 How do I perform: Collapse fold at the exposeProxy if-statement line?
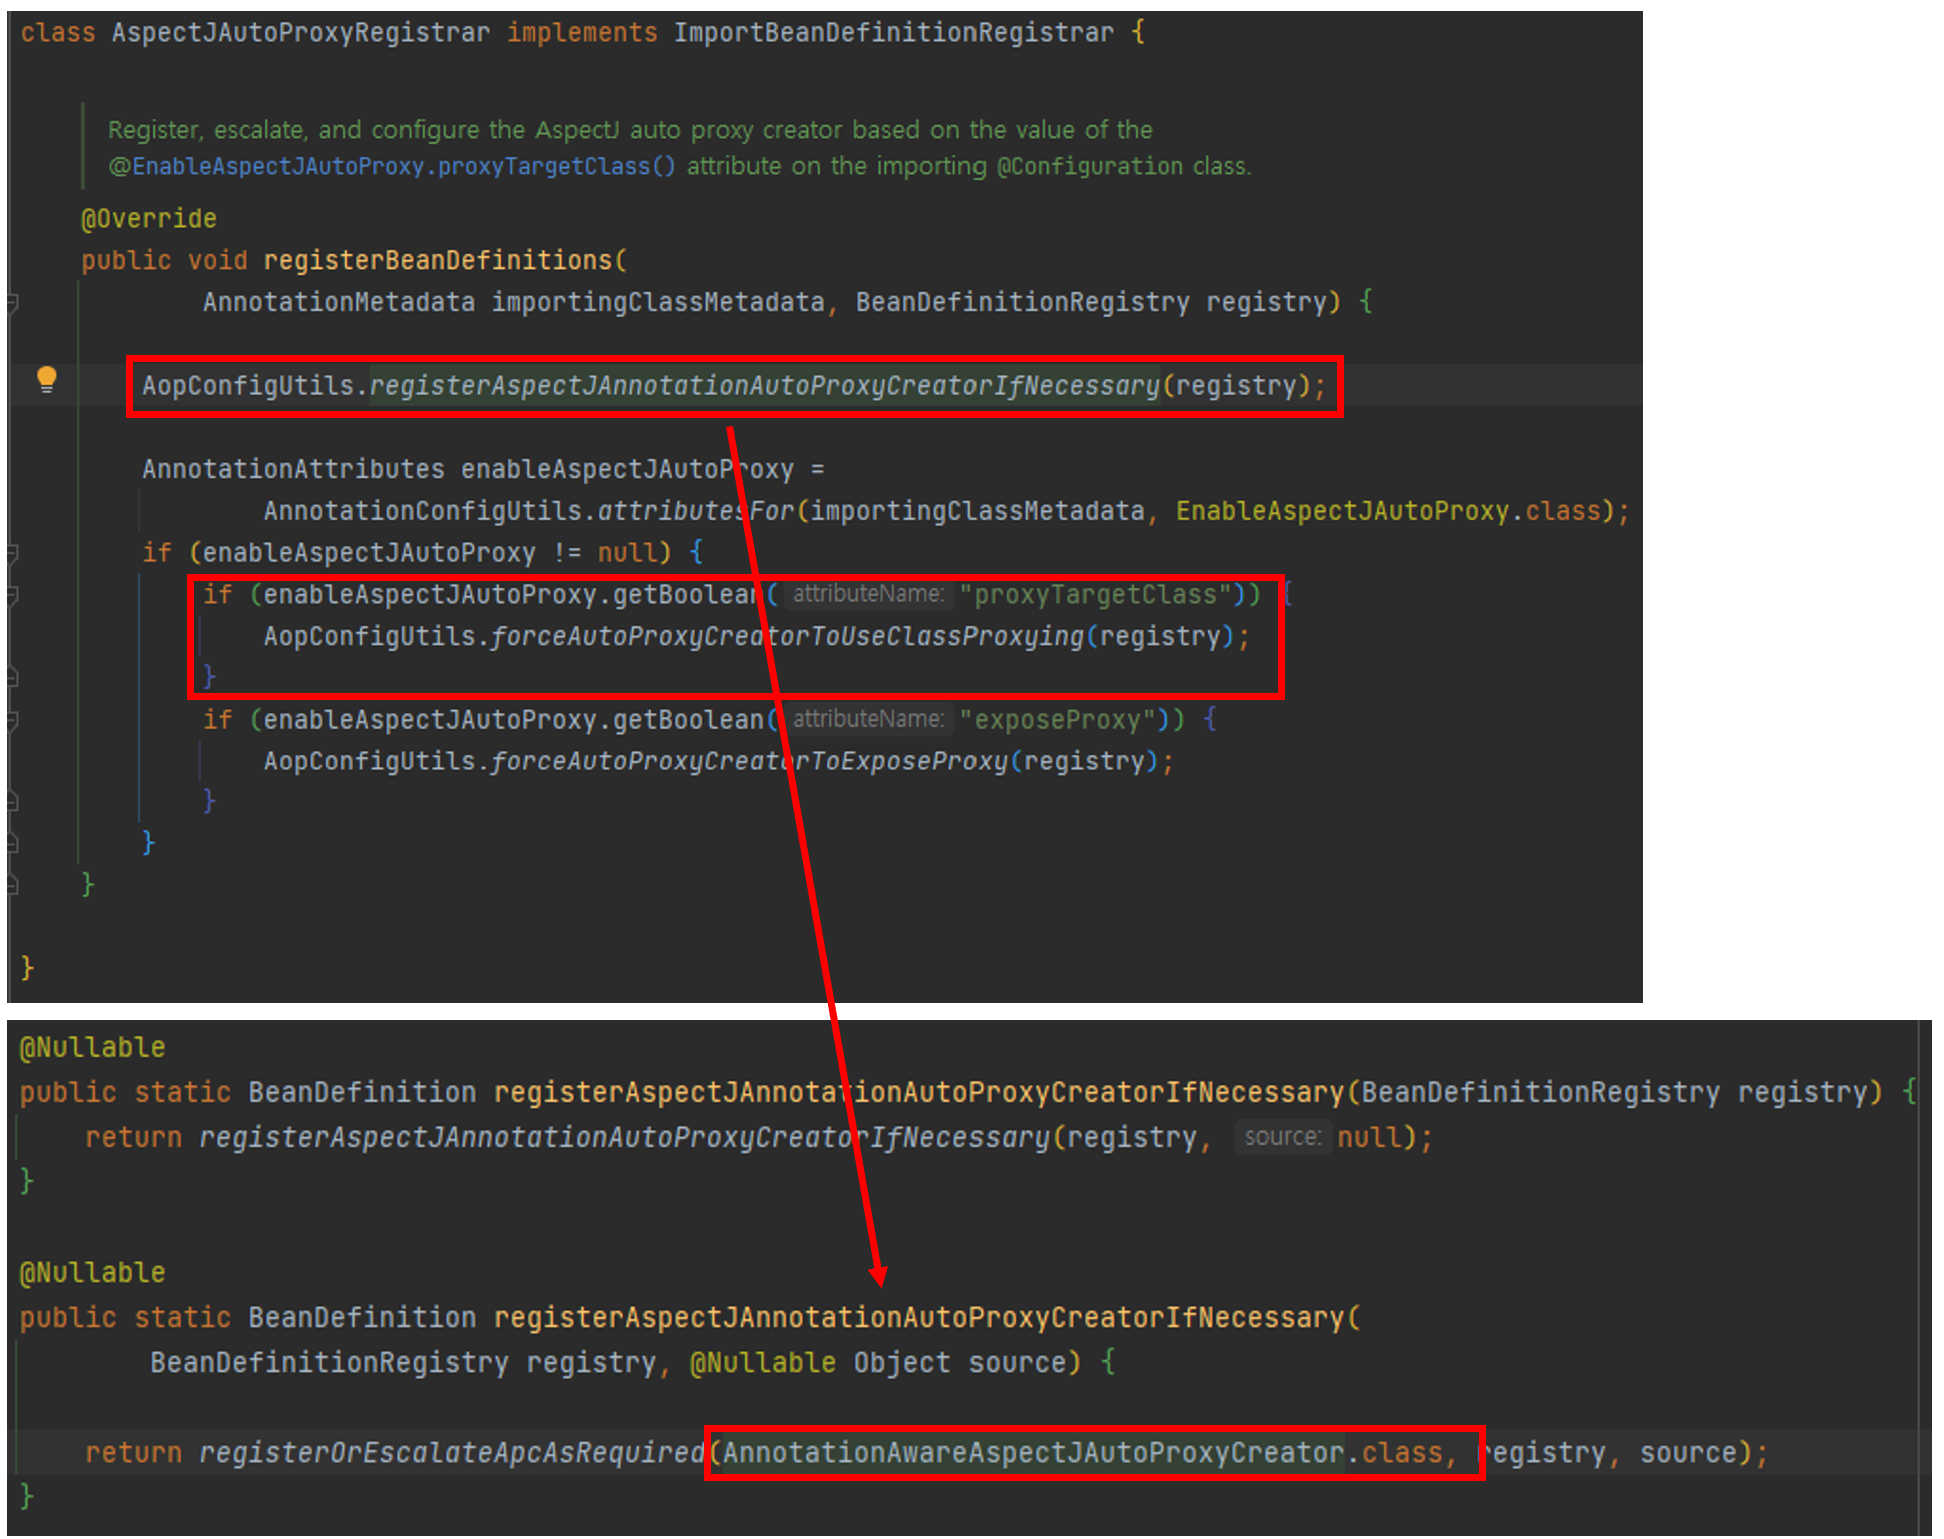[x=13, y=719]
